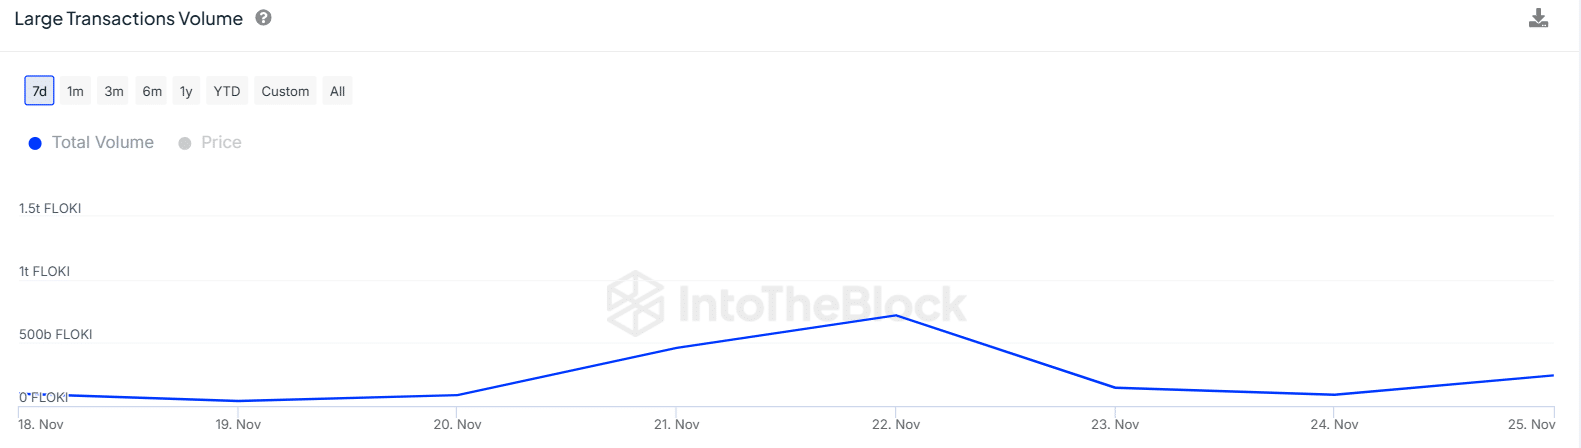This screenshot has width=1581, height=448.
Task: Click the IntoTheBlock cube logo watermark
Action: click(x=636, y=303)
